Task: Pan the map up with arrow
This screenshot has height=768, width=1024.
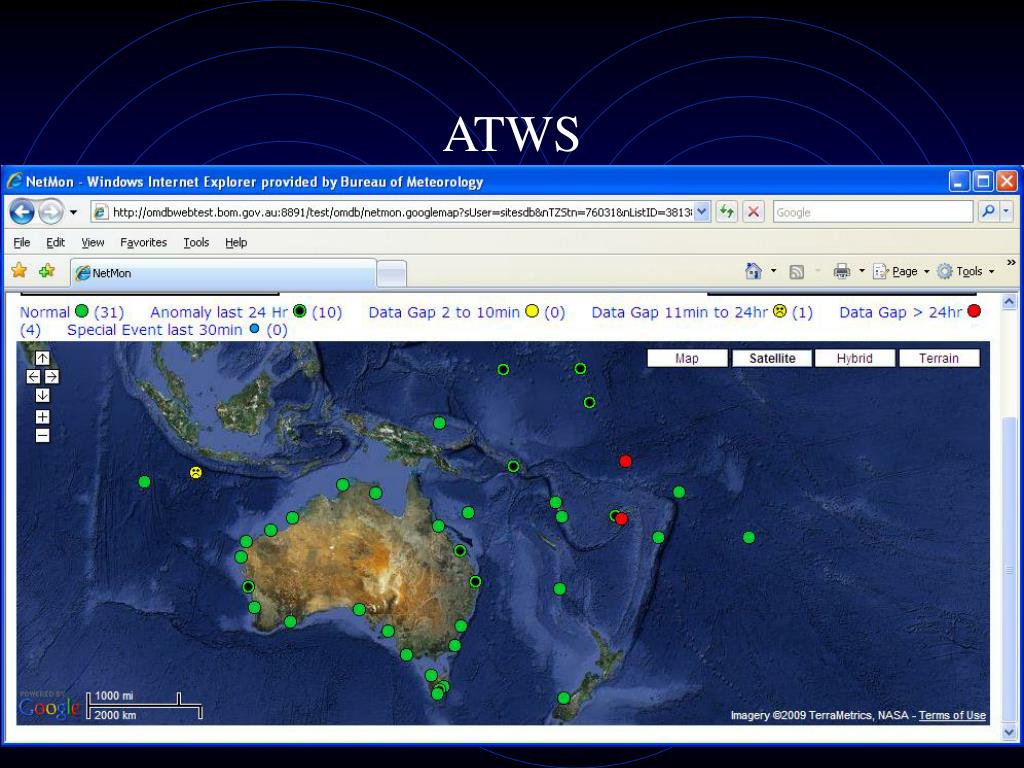Action: (x=42, y=358)
